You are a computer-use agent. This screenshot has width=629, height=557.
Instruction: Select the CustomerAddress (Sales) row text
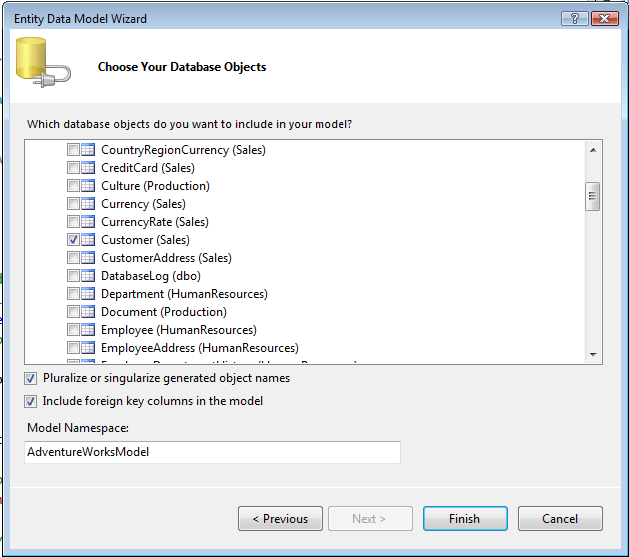[166, 258]
